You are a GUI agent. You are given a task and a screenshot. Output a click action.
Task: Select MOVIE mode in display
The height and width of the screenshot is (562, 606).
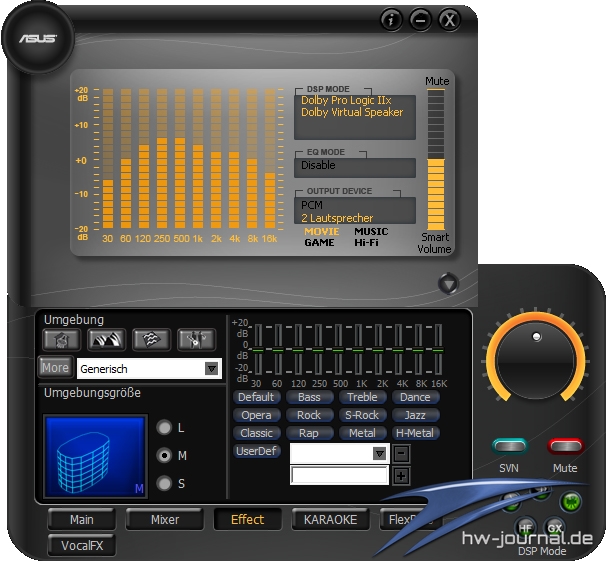click(322, 232)
